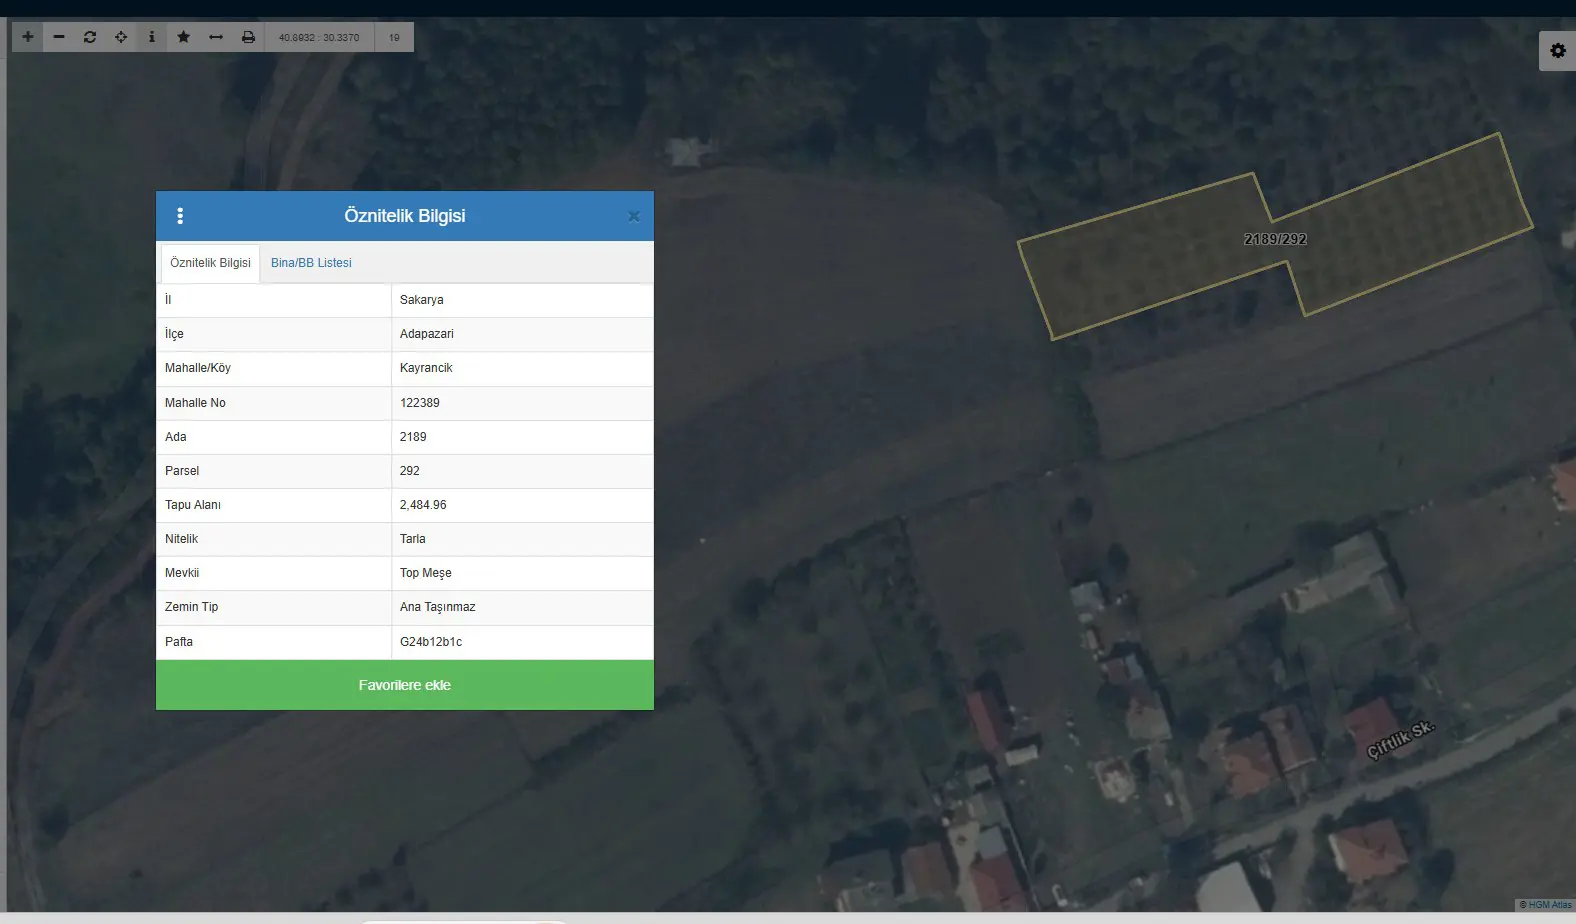Click the Mahalle/Köy row label
This screenshot has height=924, width=1576.
click(x=198, y=368)
